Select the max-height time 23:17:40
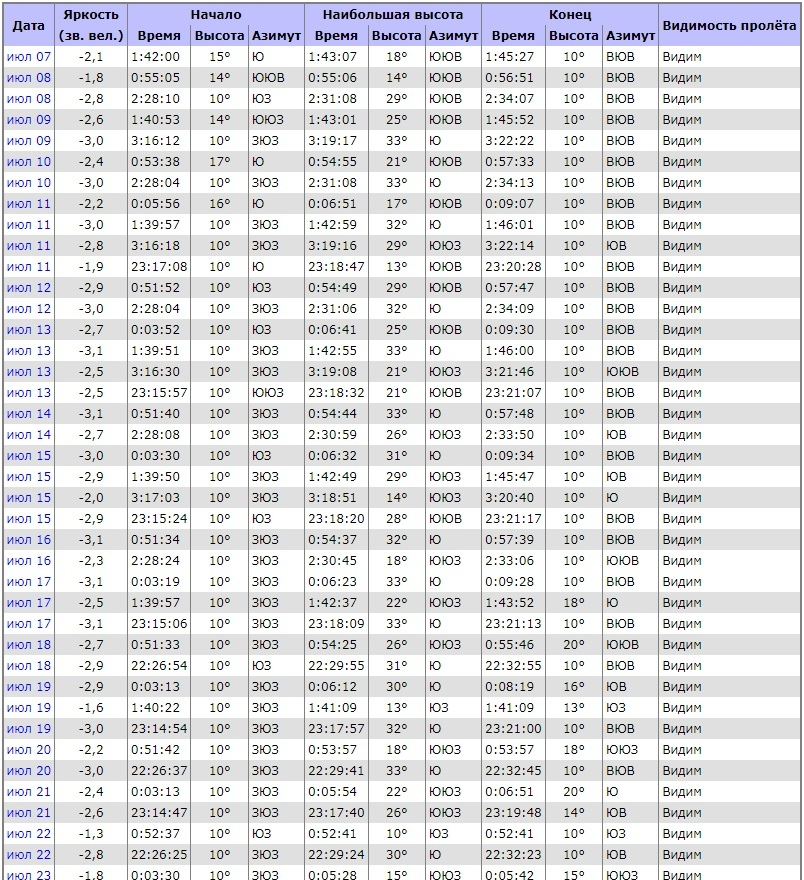Viewport: 804px width, 880px height. click(336, 813)
